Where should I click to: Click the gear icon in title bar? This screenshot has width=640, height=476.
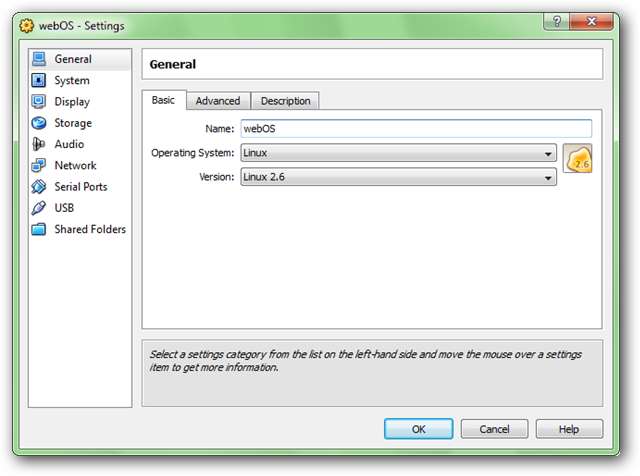27,26
